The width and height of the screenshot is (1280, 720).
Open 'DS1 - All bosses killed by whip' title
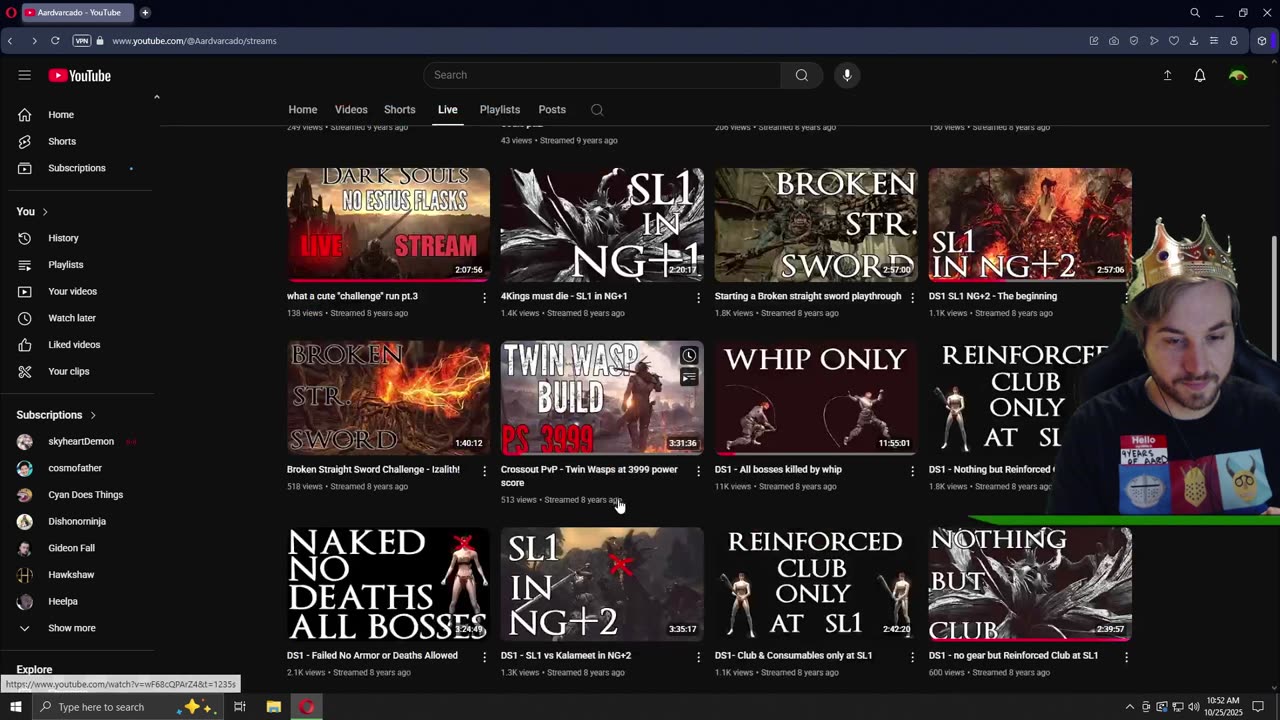pos(778,469)
